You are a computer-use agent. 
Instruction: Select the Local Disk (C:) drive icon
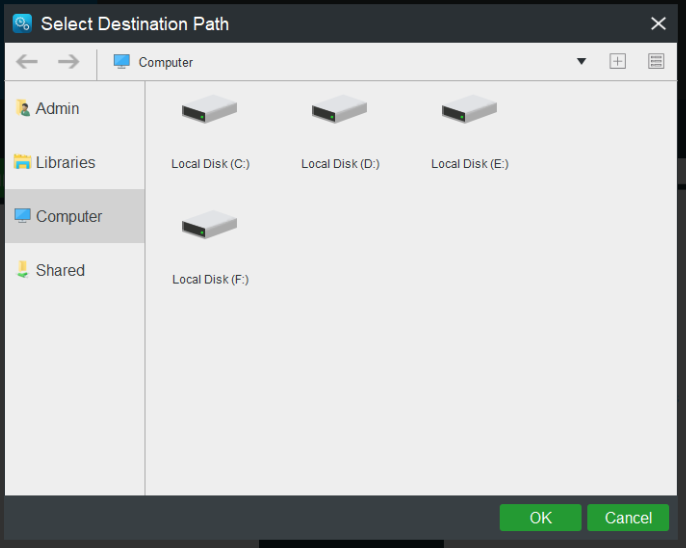tap(210, 109)
